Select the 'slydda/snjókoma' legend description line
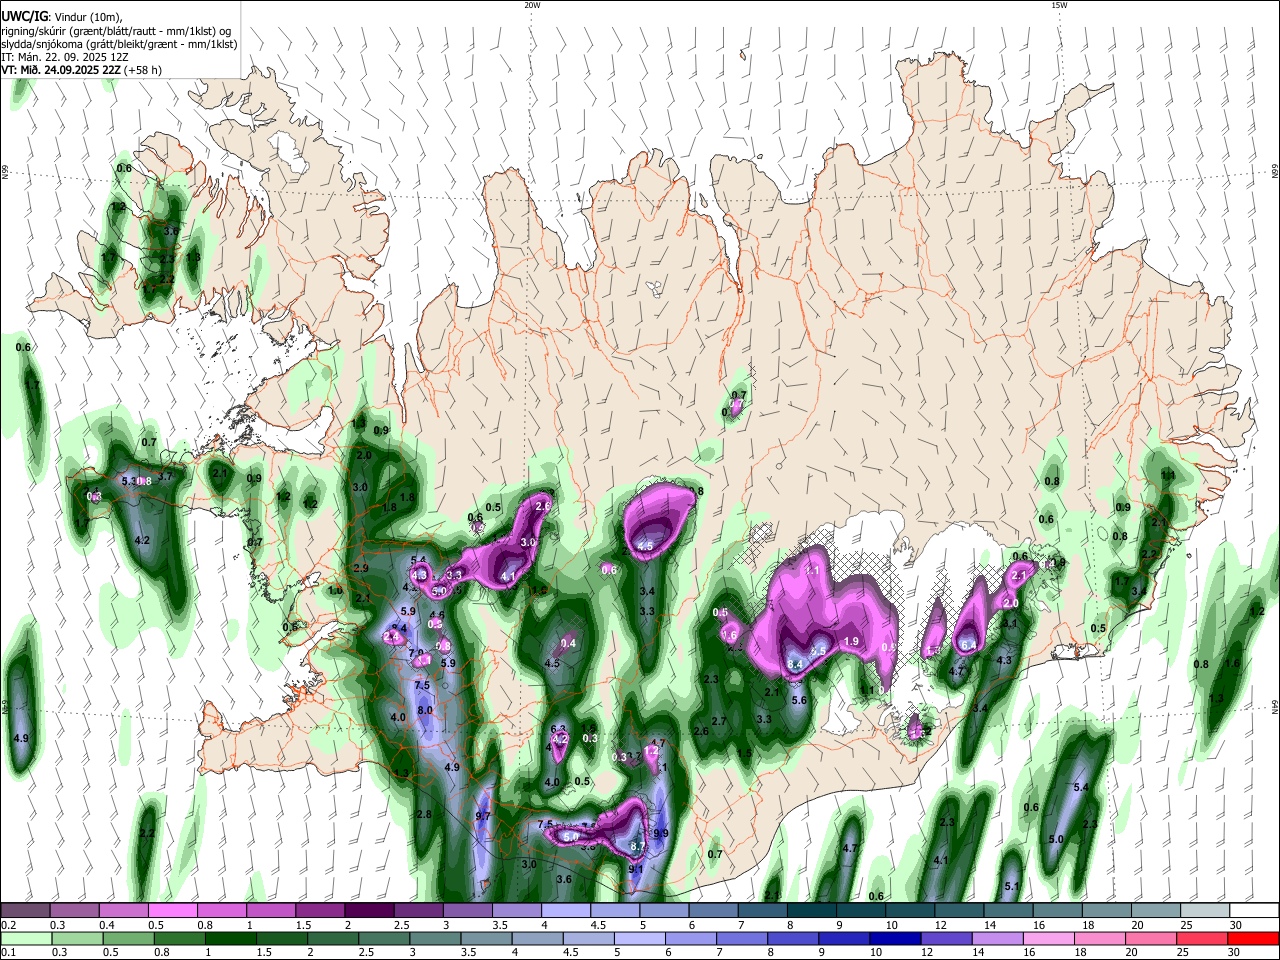 tap(119, 44)
